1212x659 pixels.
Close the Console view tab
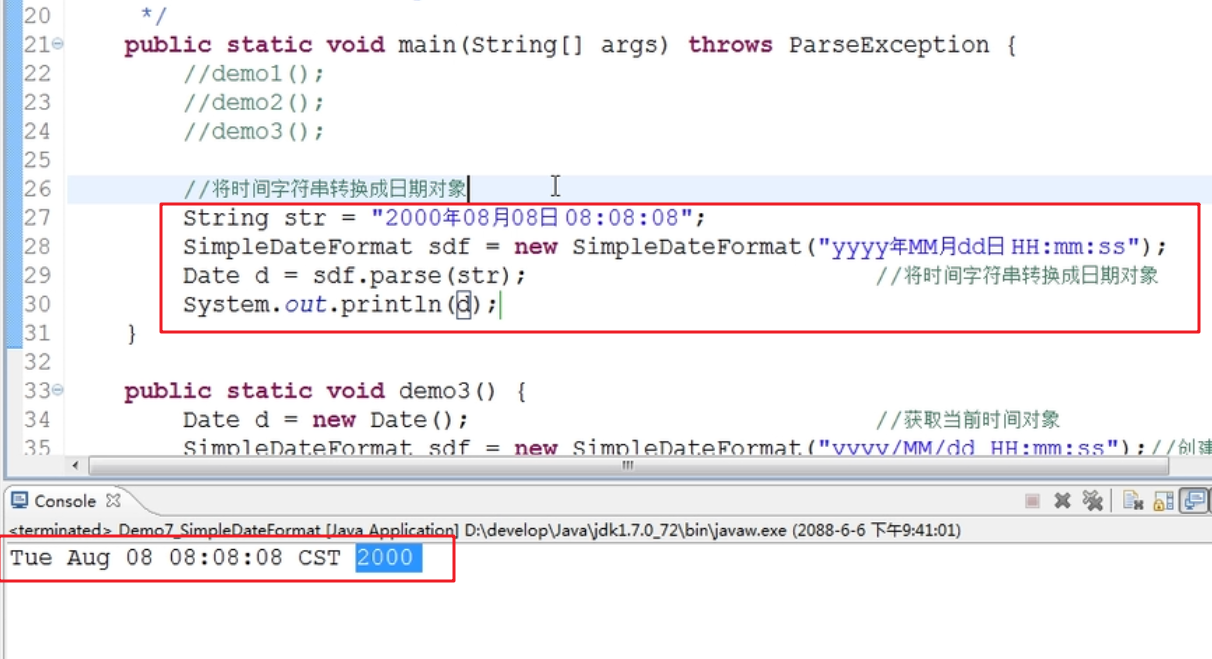tap(113, 500)
